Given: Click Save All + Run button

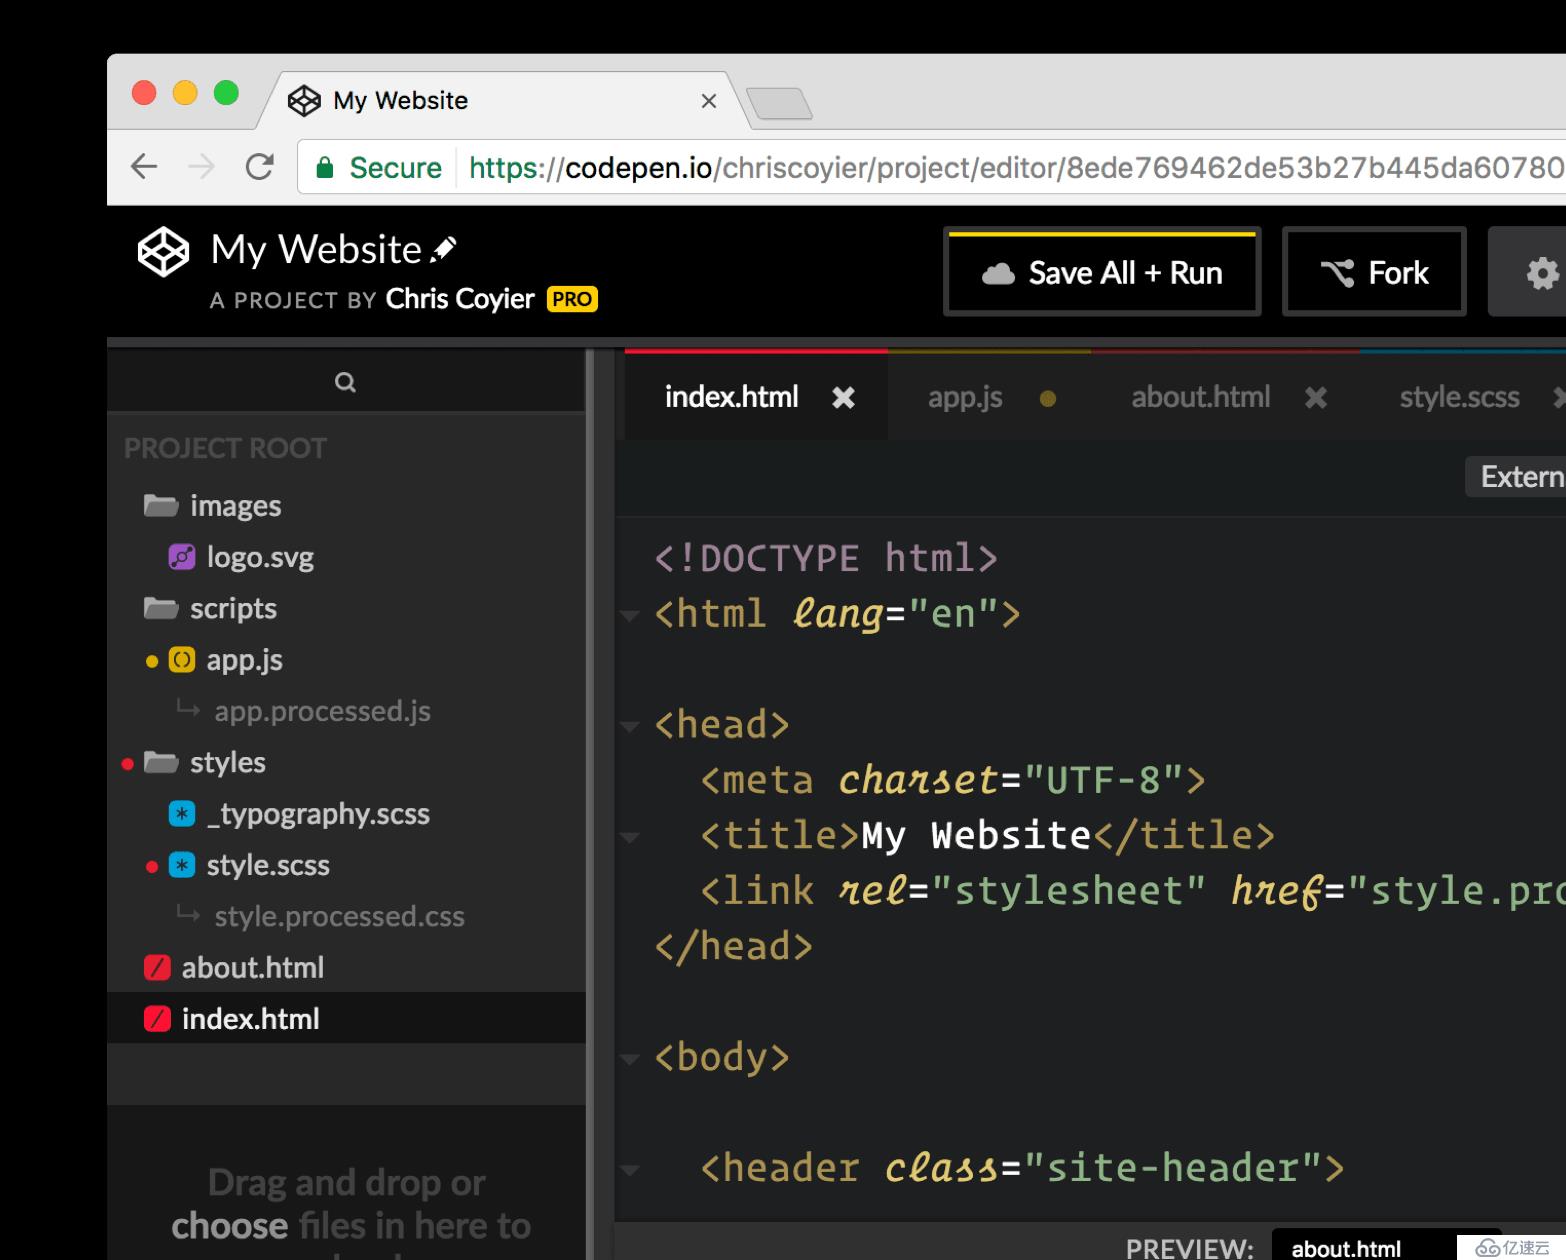Looking at the screenshot, I should [x=1102, y=272].
